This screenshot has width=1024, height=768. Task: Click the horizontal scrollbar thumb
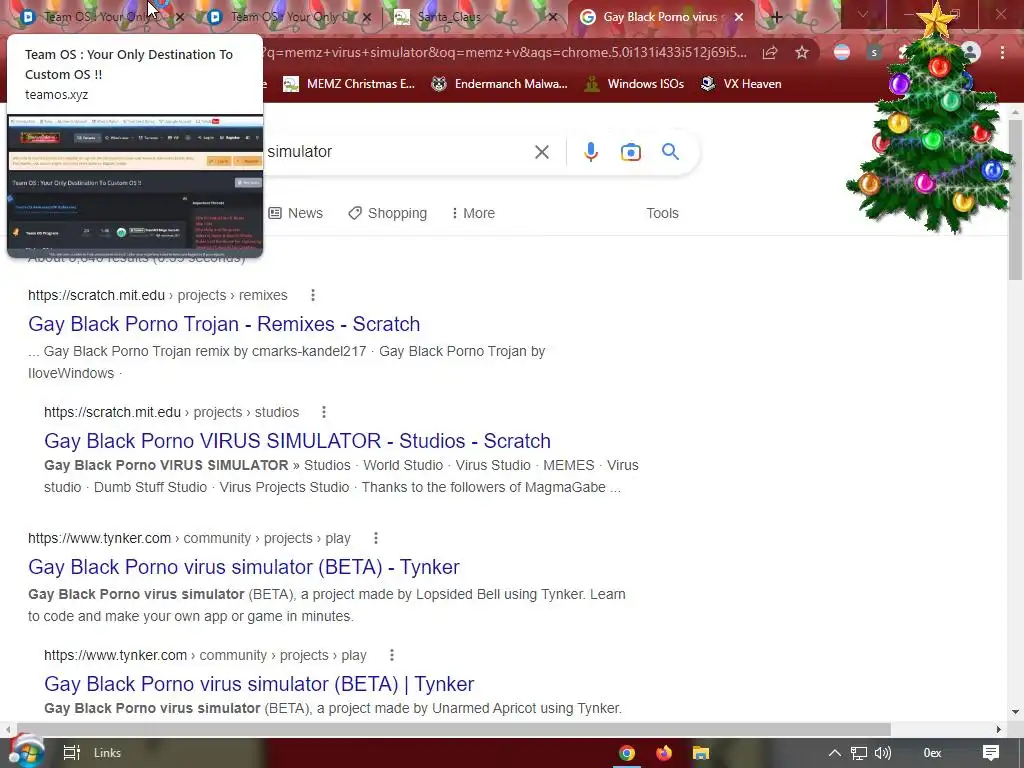pyautogui.click(x=454, y=729)
